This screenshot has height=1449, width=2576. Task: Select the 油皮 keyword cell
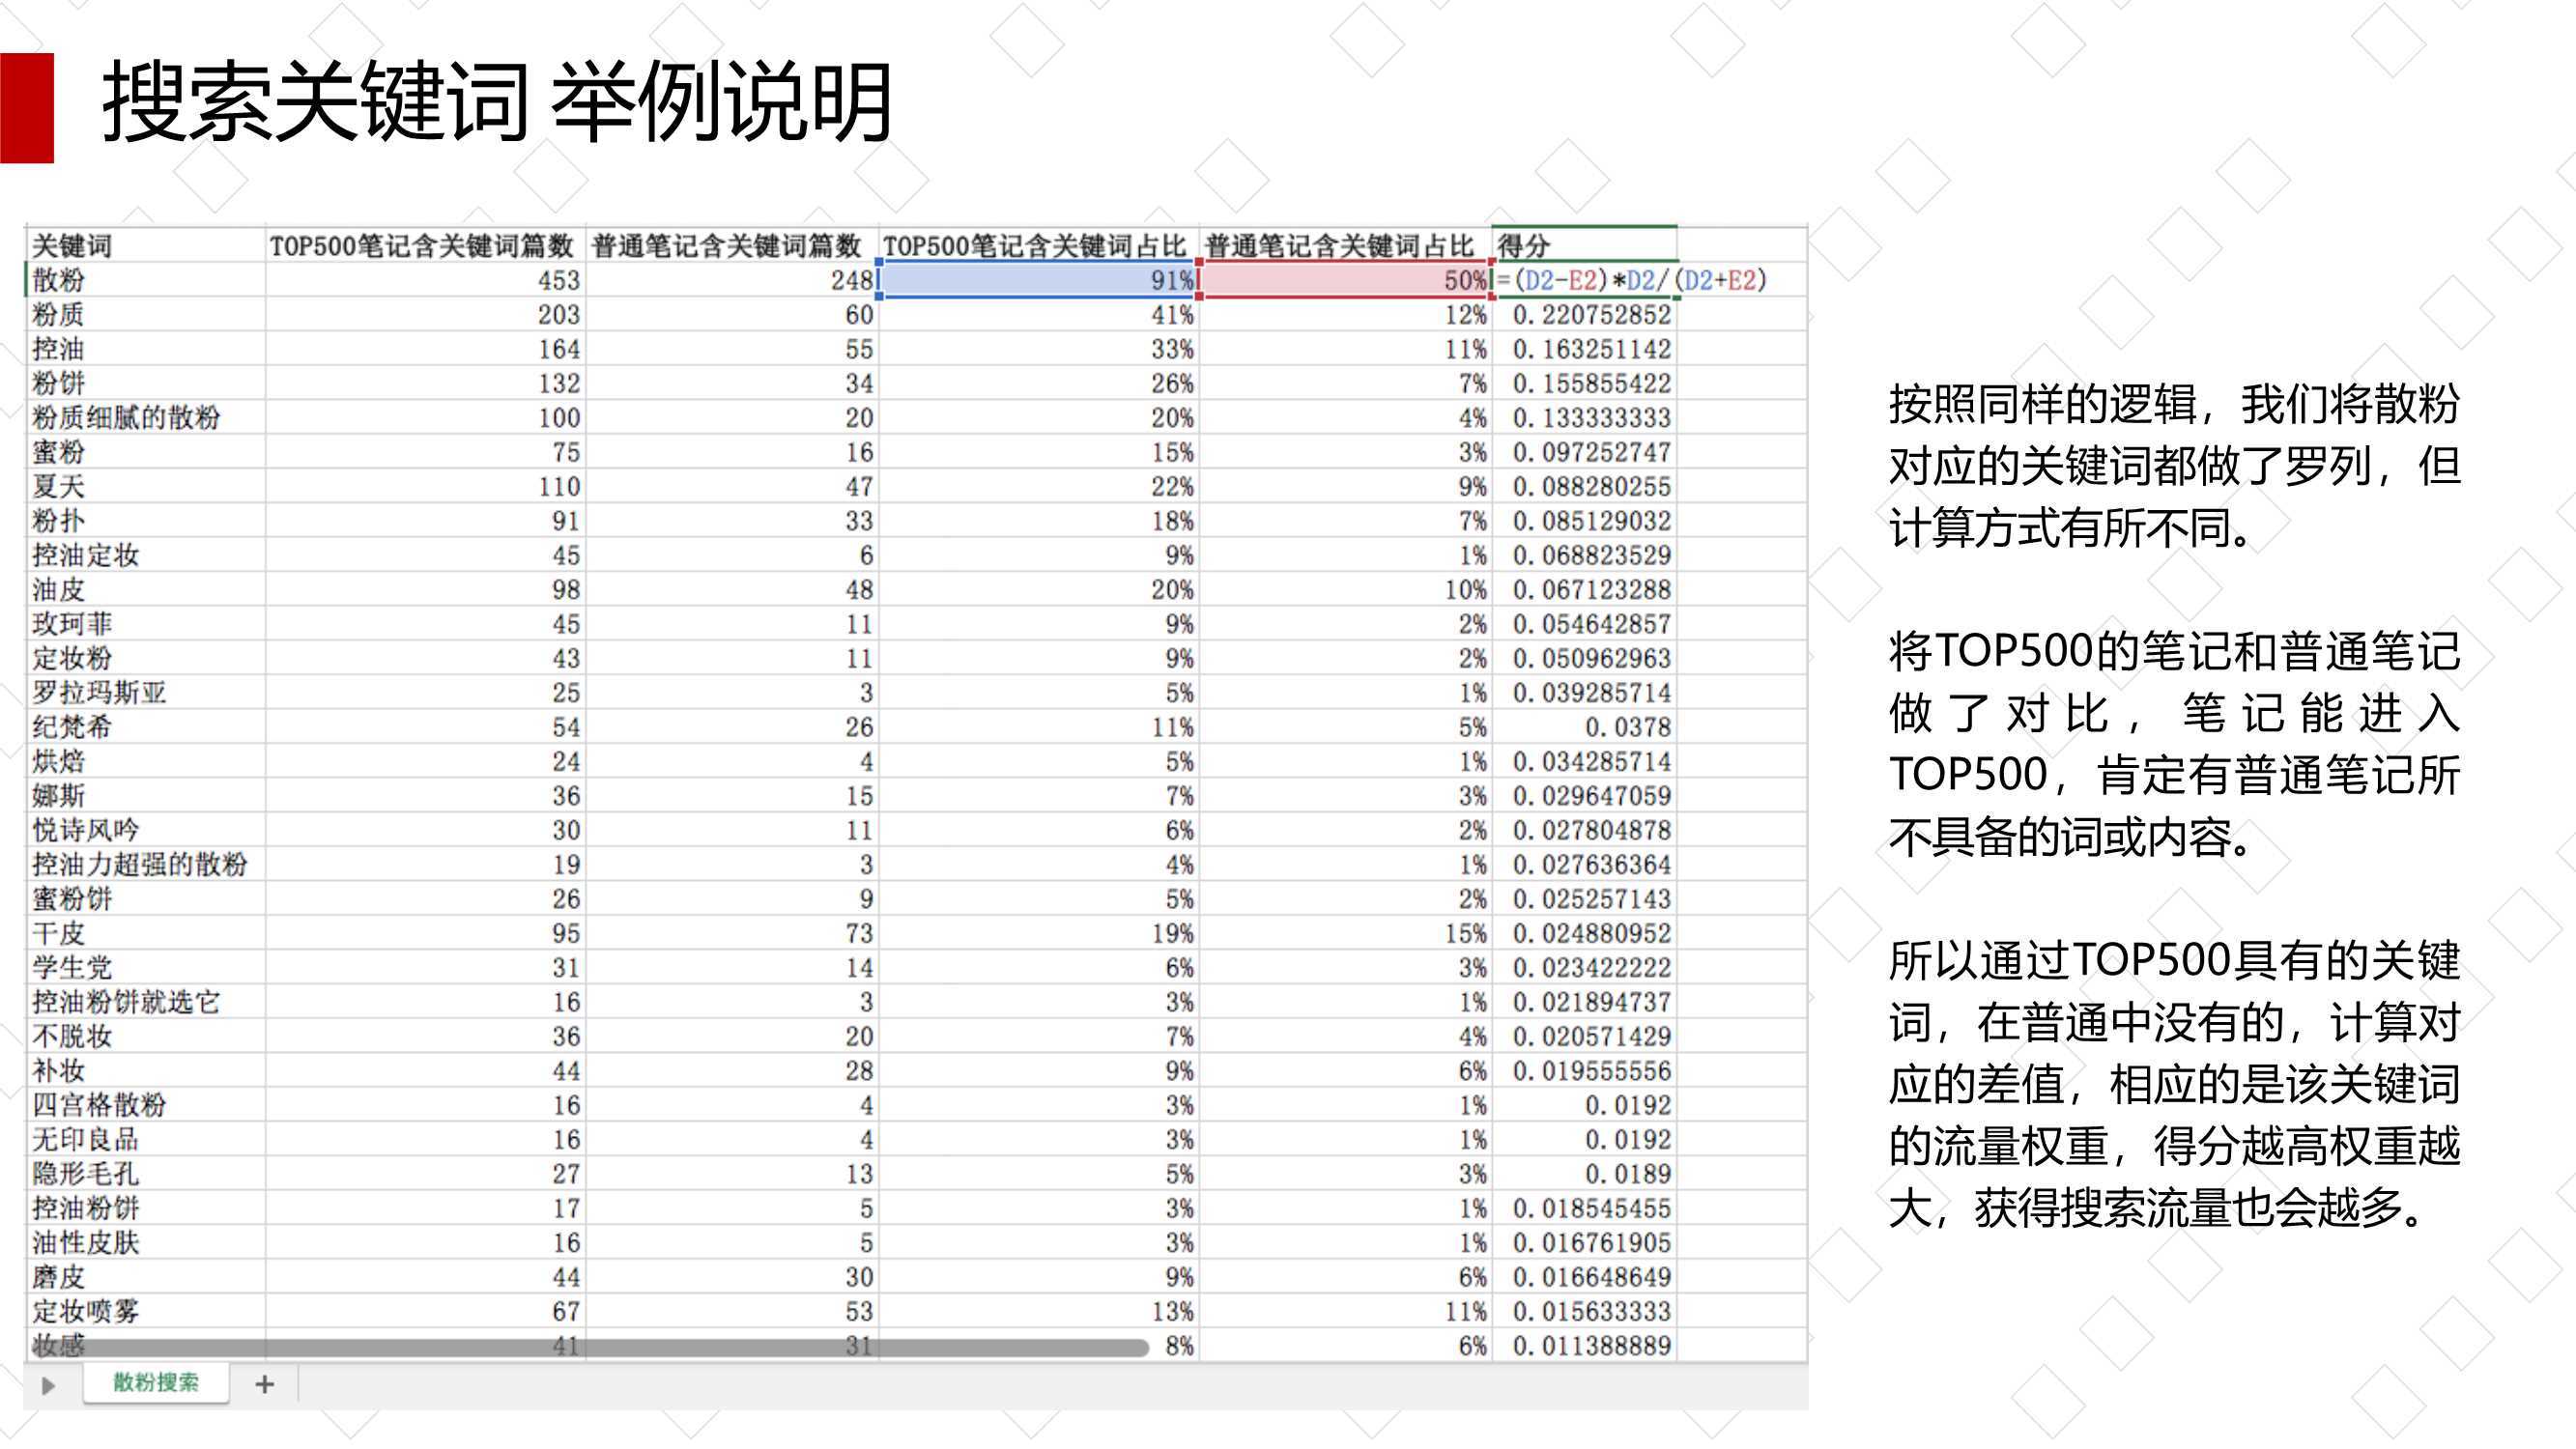(145, 590)
